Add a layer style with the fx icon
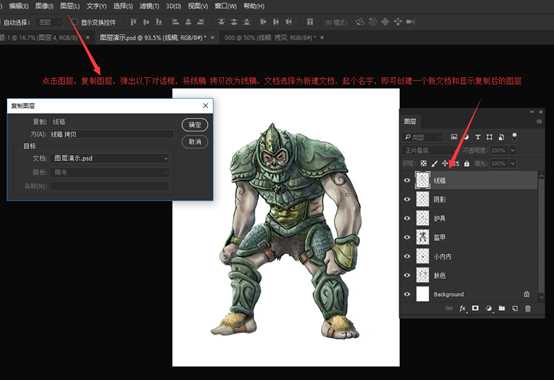The height and width of the screenshot is (380, 554). [462, 308]
